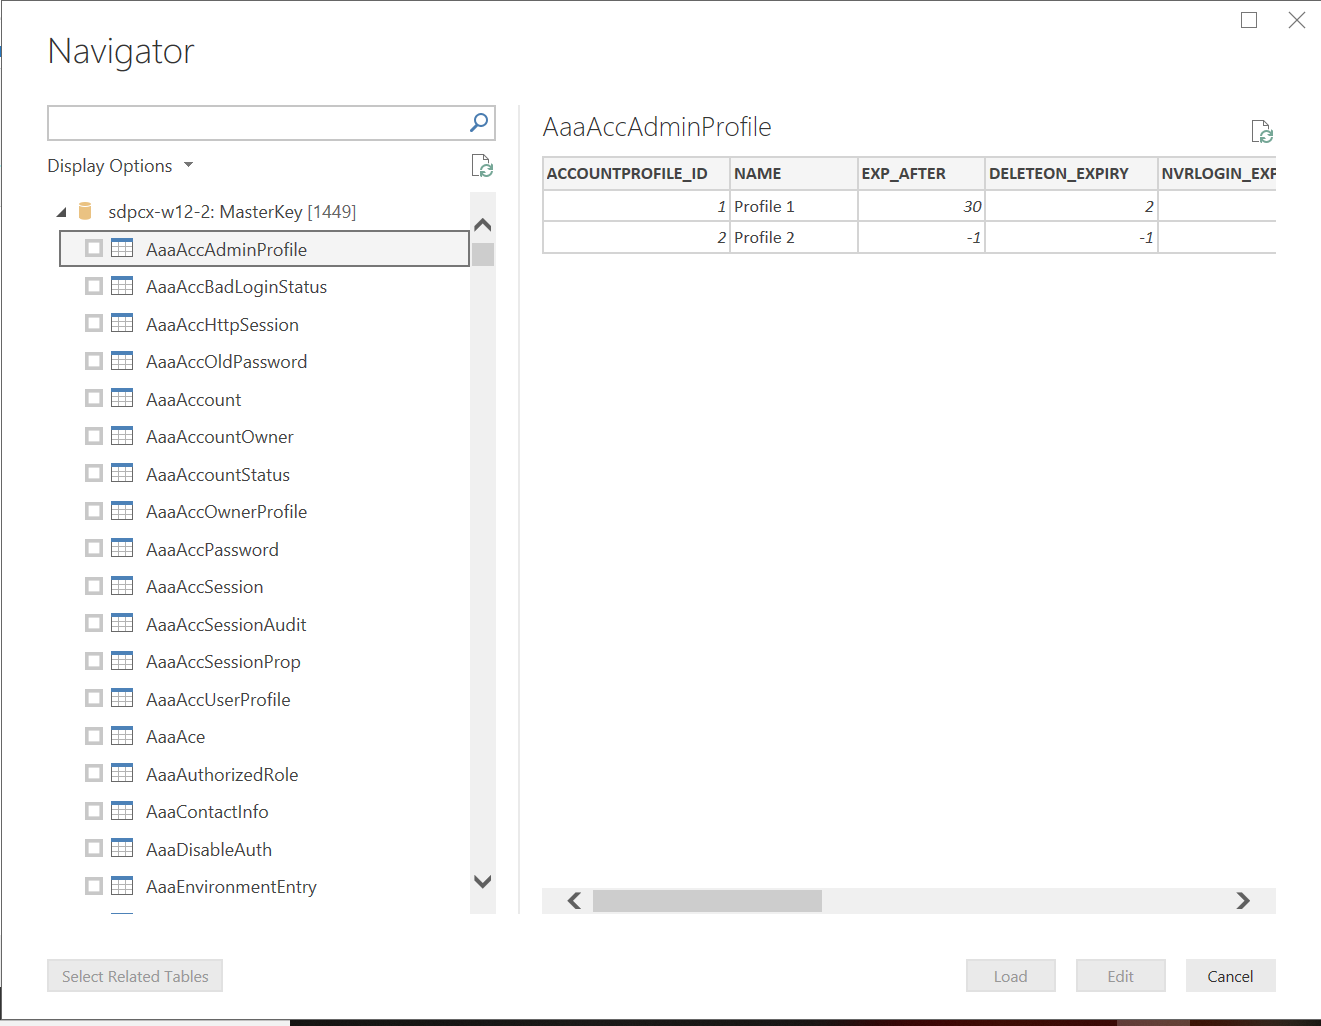Screen dimensions: 1321x1026
Task: Click the Select Related Tables button
Action: (135, 976)
